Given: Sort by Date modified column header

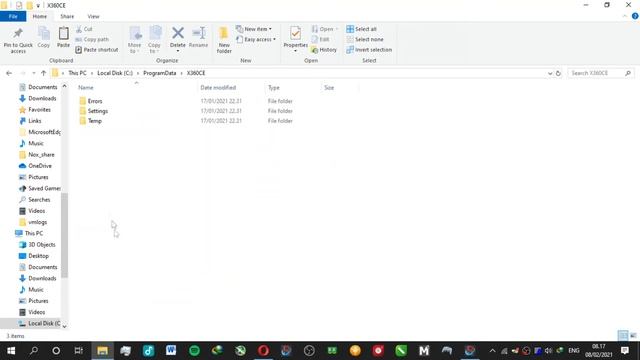Looking at the screenshot, I should point(218,88).
